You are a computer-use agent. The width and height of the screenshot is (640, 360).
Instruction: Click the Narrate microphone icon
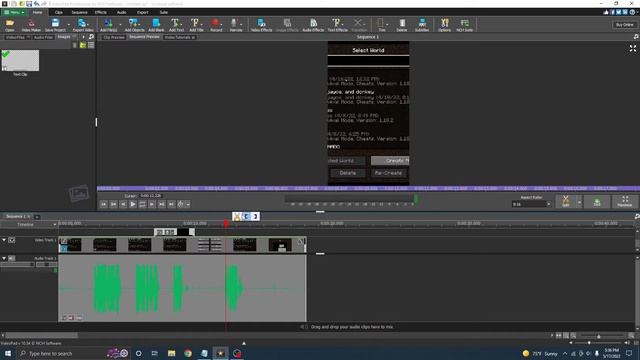pyautogui.click(x=235, y=25)
